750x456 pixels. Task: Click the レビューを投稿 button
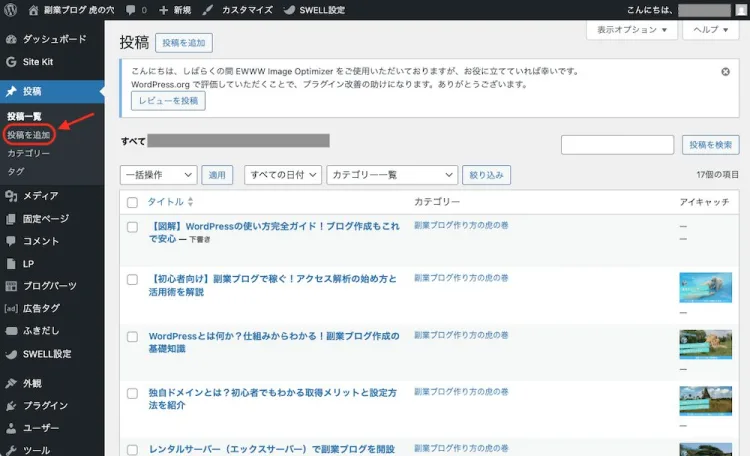[x=168, y=101]
